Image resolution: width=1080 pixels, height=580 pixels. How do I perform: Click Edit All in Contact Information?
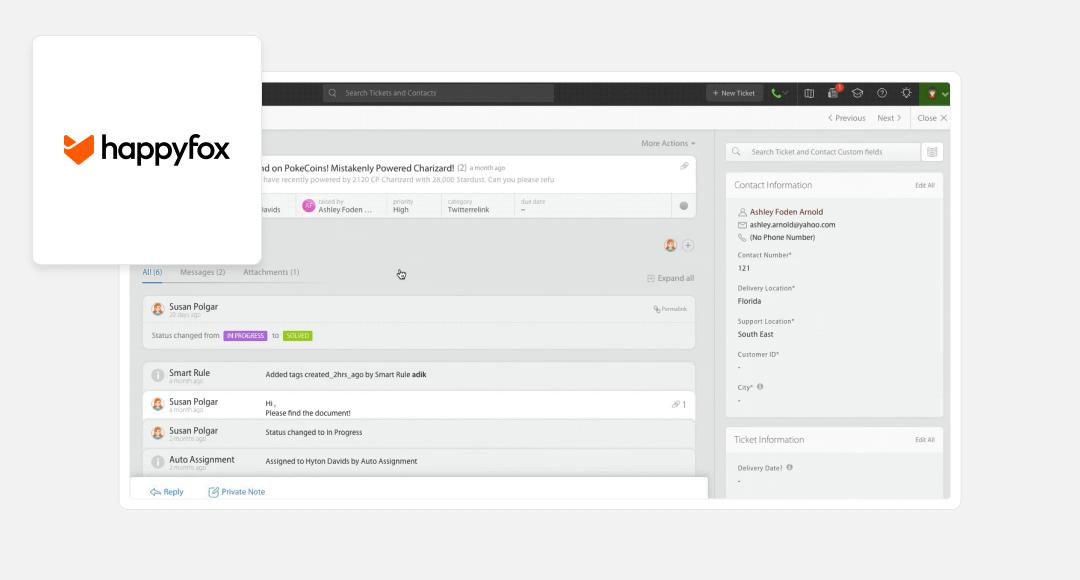click(924, 185)
